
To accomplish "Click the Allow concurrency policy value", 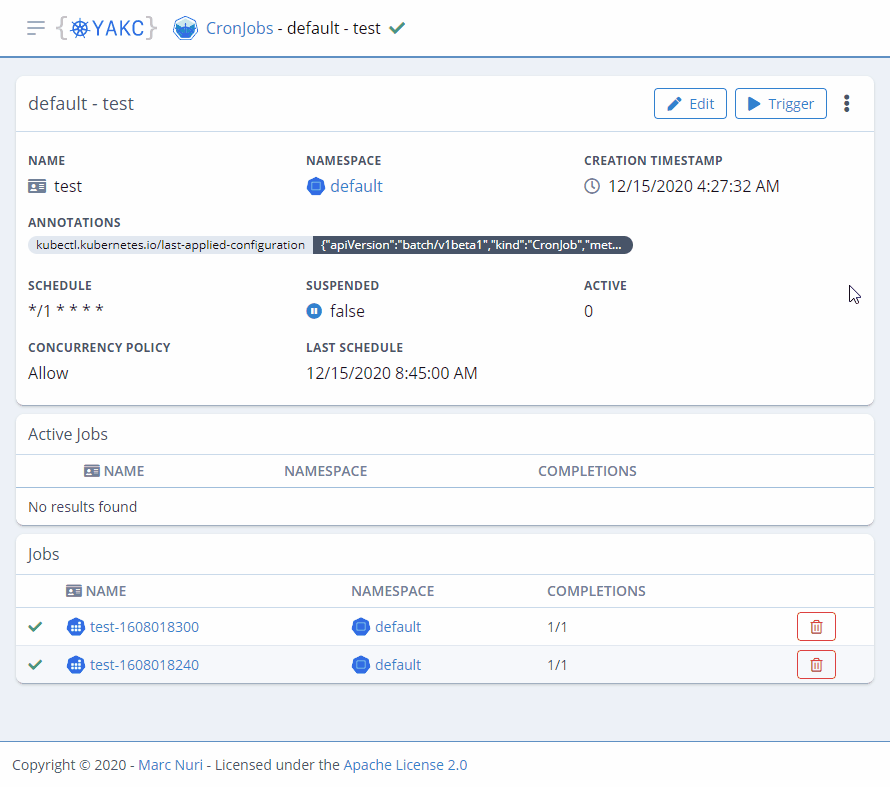I will 48,373.
